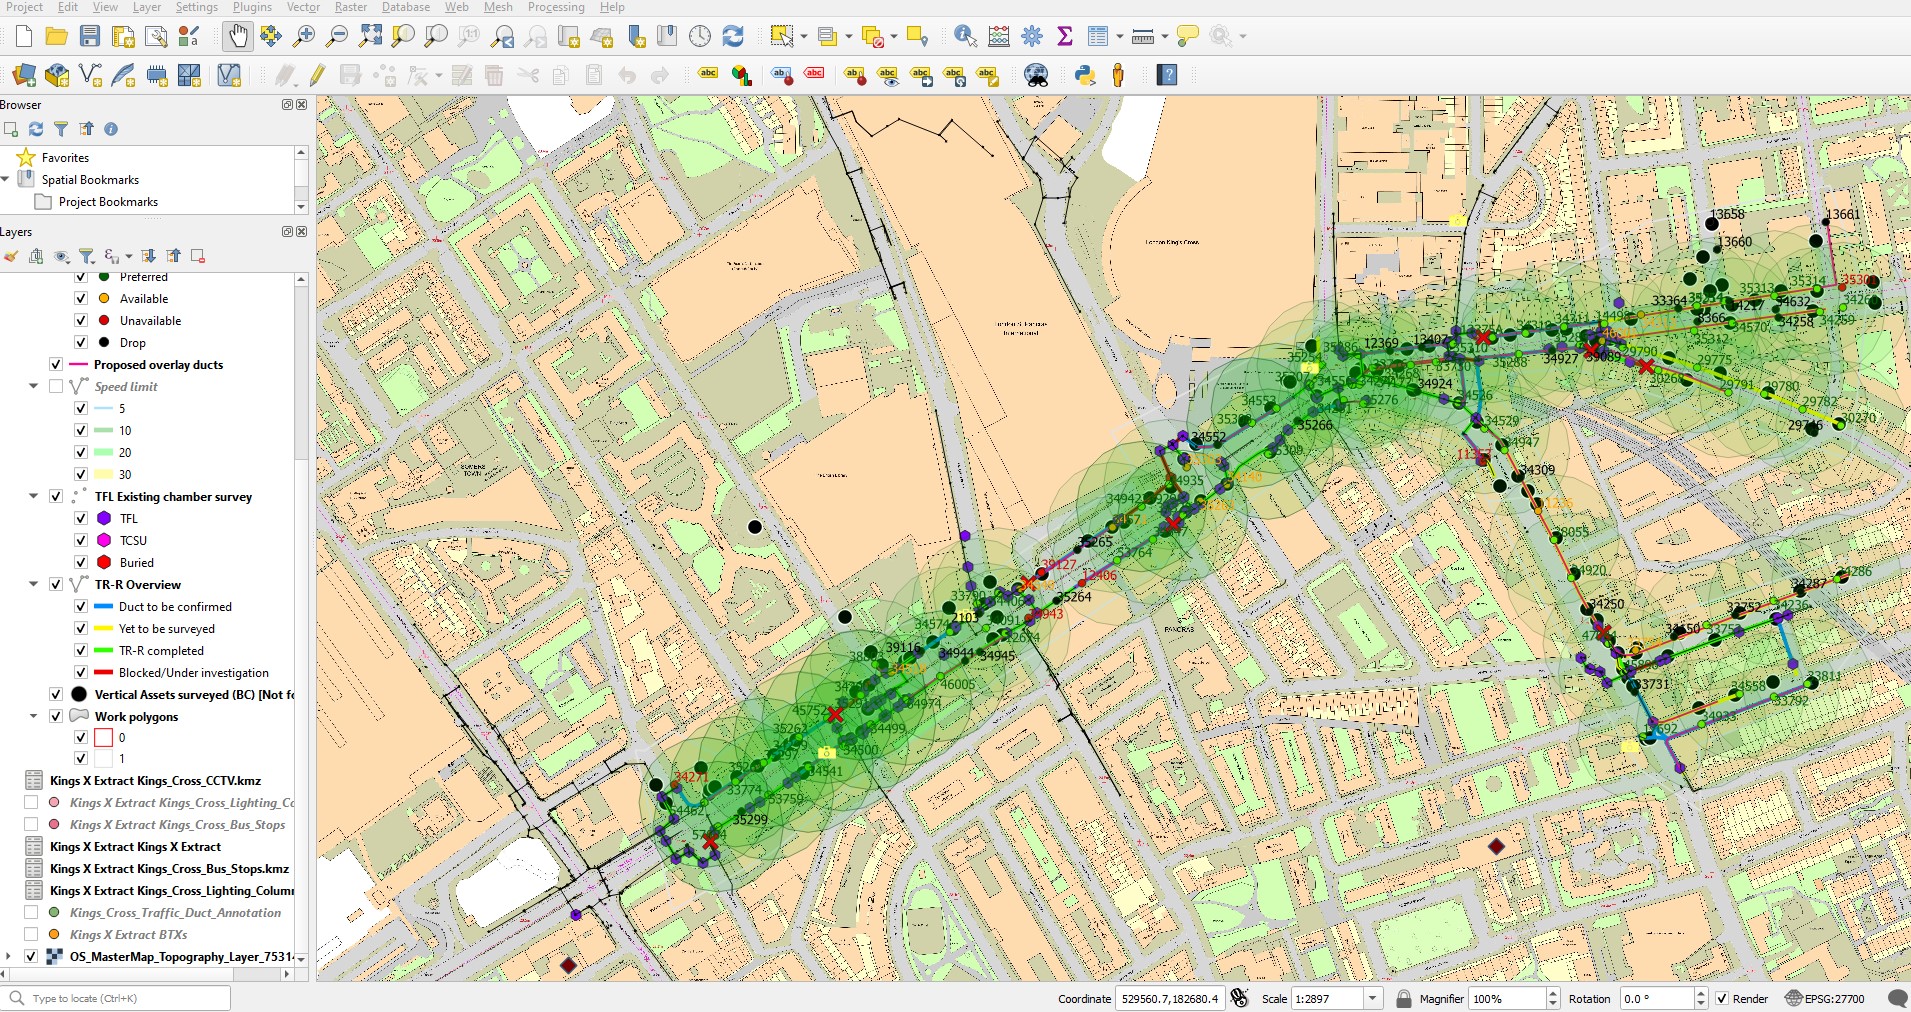This screenshot has width=1911, height=1012.
Task: Collapse the TFL Existing chamber survey layer
Action: click(x=33, y=497)
